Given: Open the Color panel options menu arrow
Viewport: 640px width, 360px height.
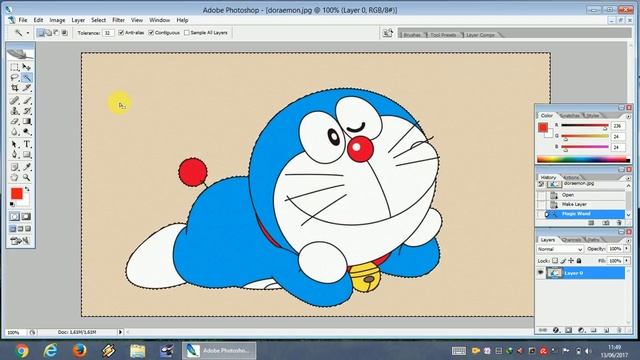Looking at the screenshot, I should tap(628, 117).
